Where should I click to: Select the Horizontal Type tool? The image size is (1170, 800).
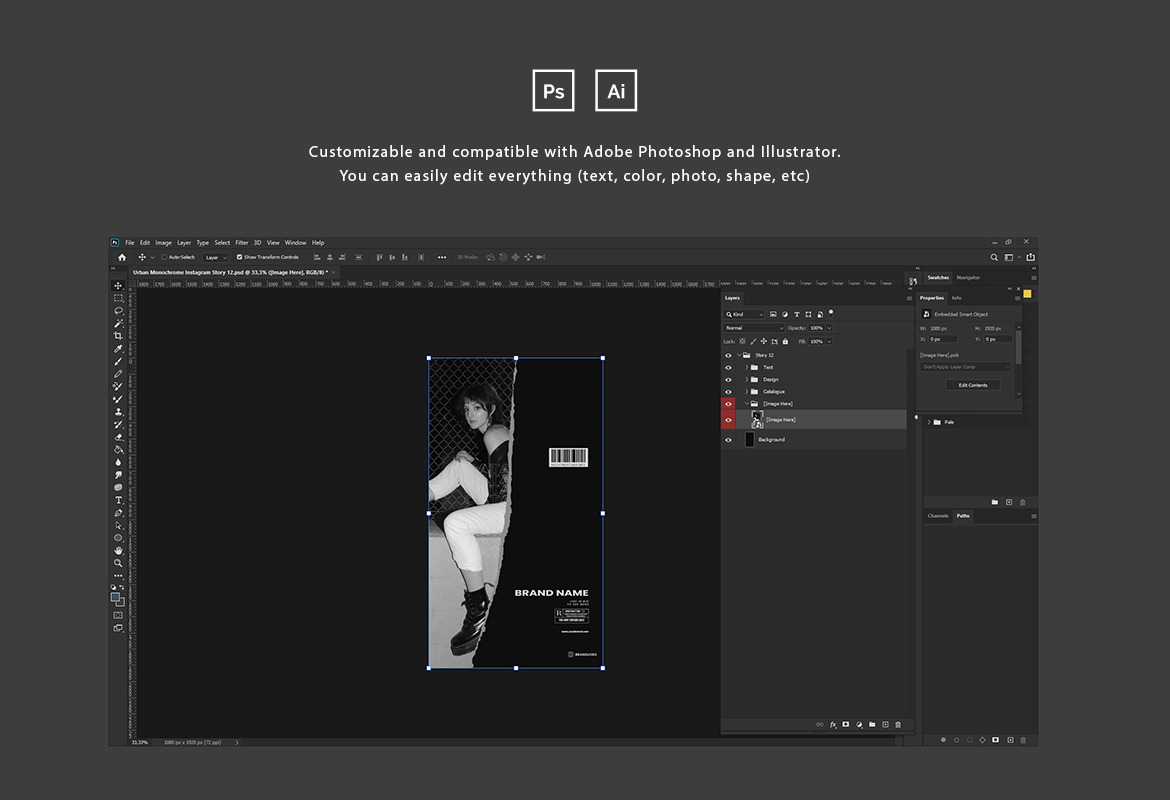pos(118,500)
